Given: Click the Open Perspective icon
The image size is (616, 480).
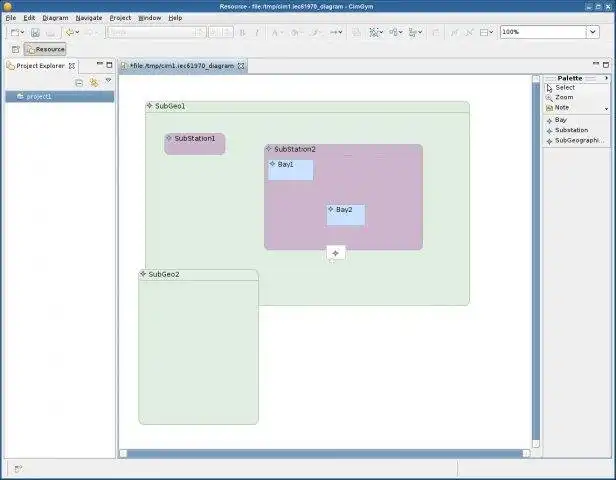Looking at the screenshot, I should click(x=15, y=49).
